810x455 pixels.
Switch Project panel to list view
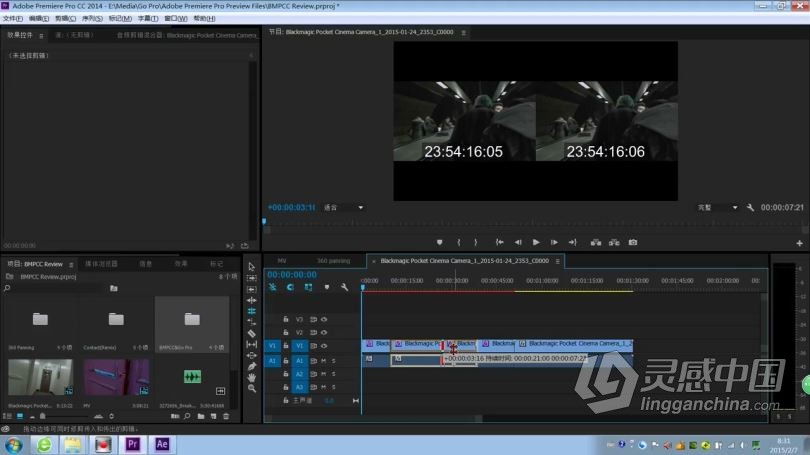7,416
